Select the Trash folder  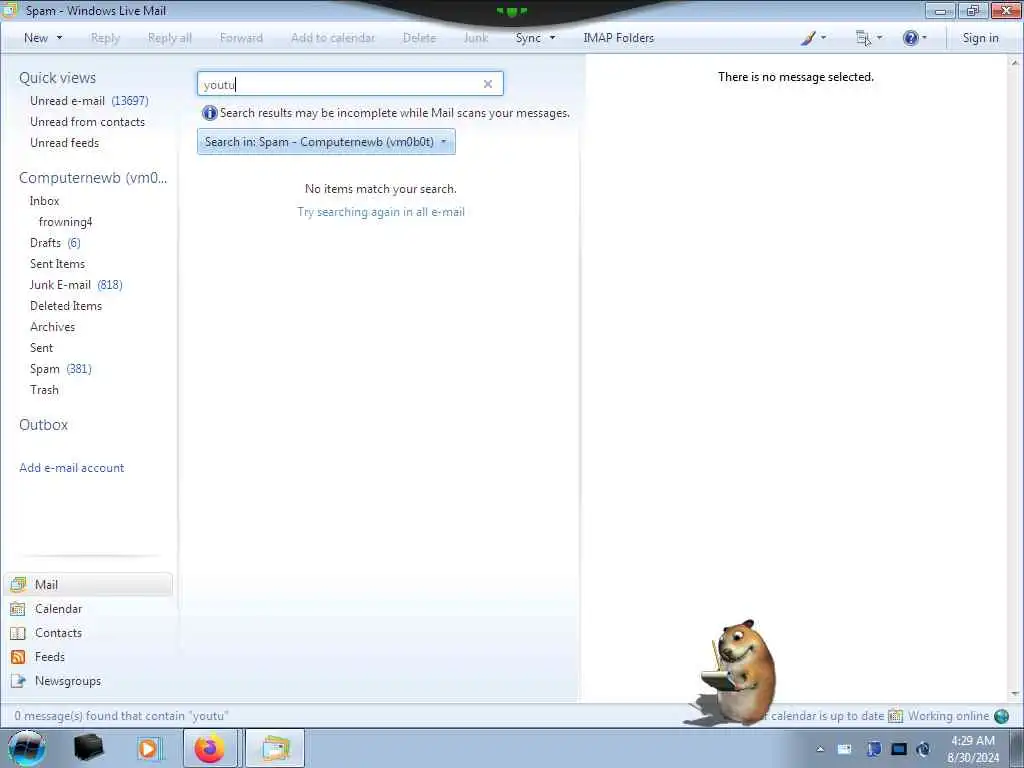[x=44, y=390]
